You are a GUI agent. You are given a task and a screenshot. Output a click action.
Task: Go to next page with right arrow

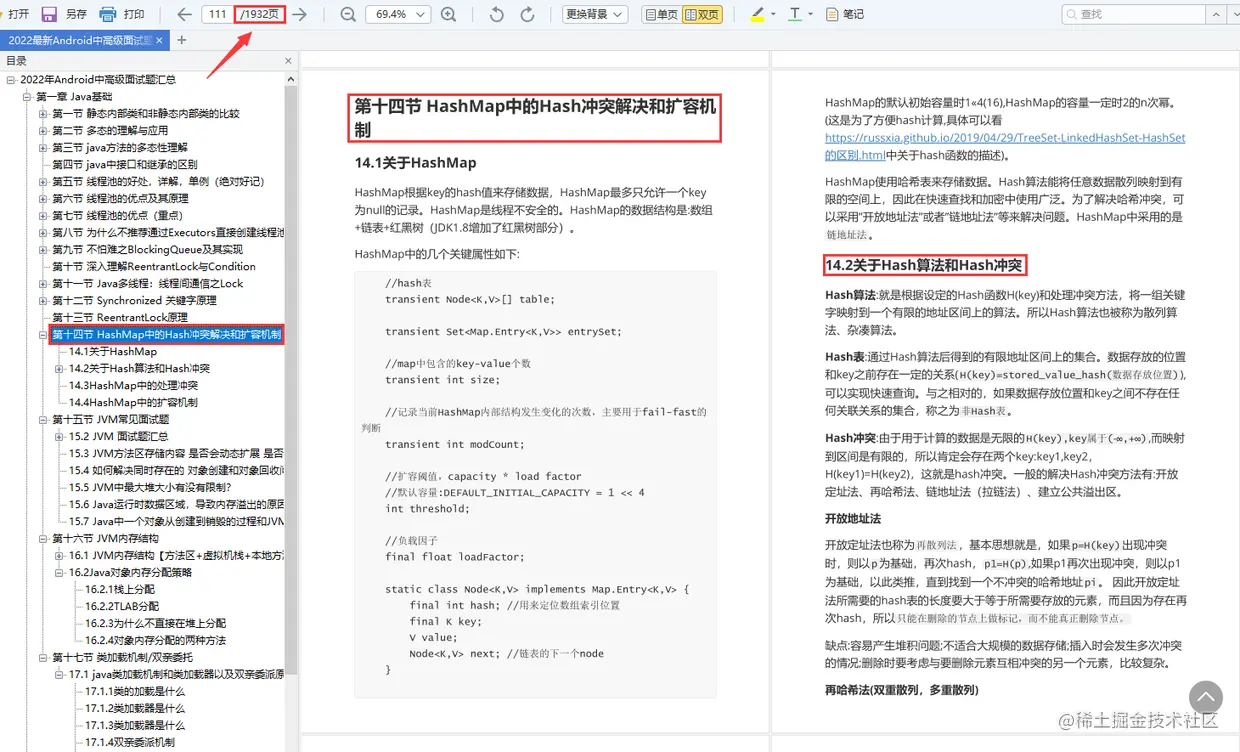click(299, 14)
